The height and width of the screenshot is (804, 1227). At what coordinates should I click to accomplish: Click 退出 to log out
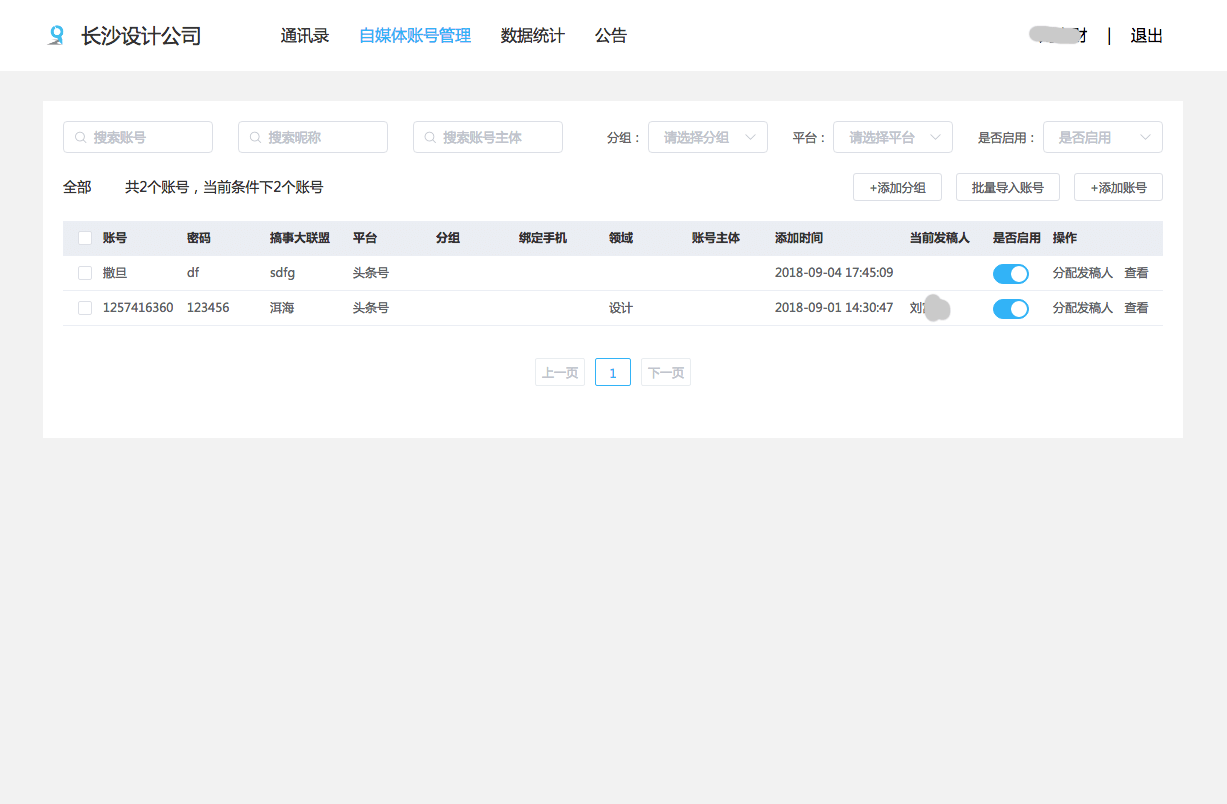click(x=1146, y=36)
